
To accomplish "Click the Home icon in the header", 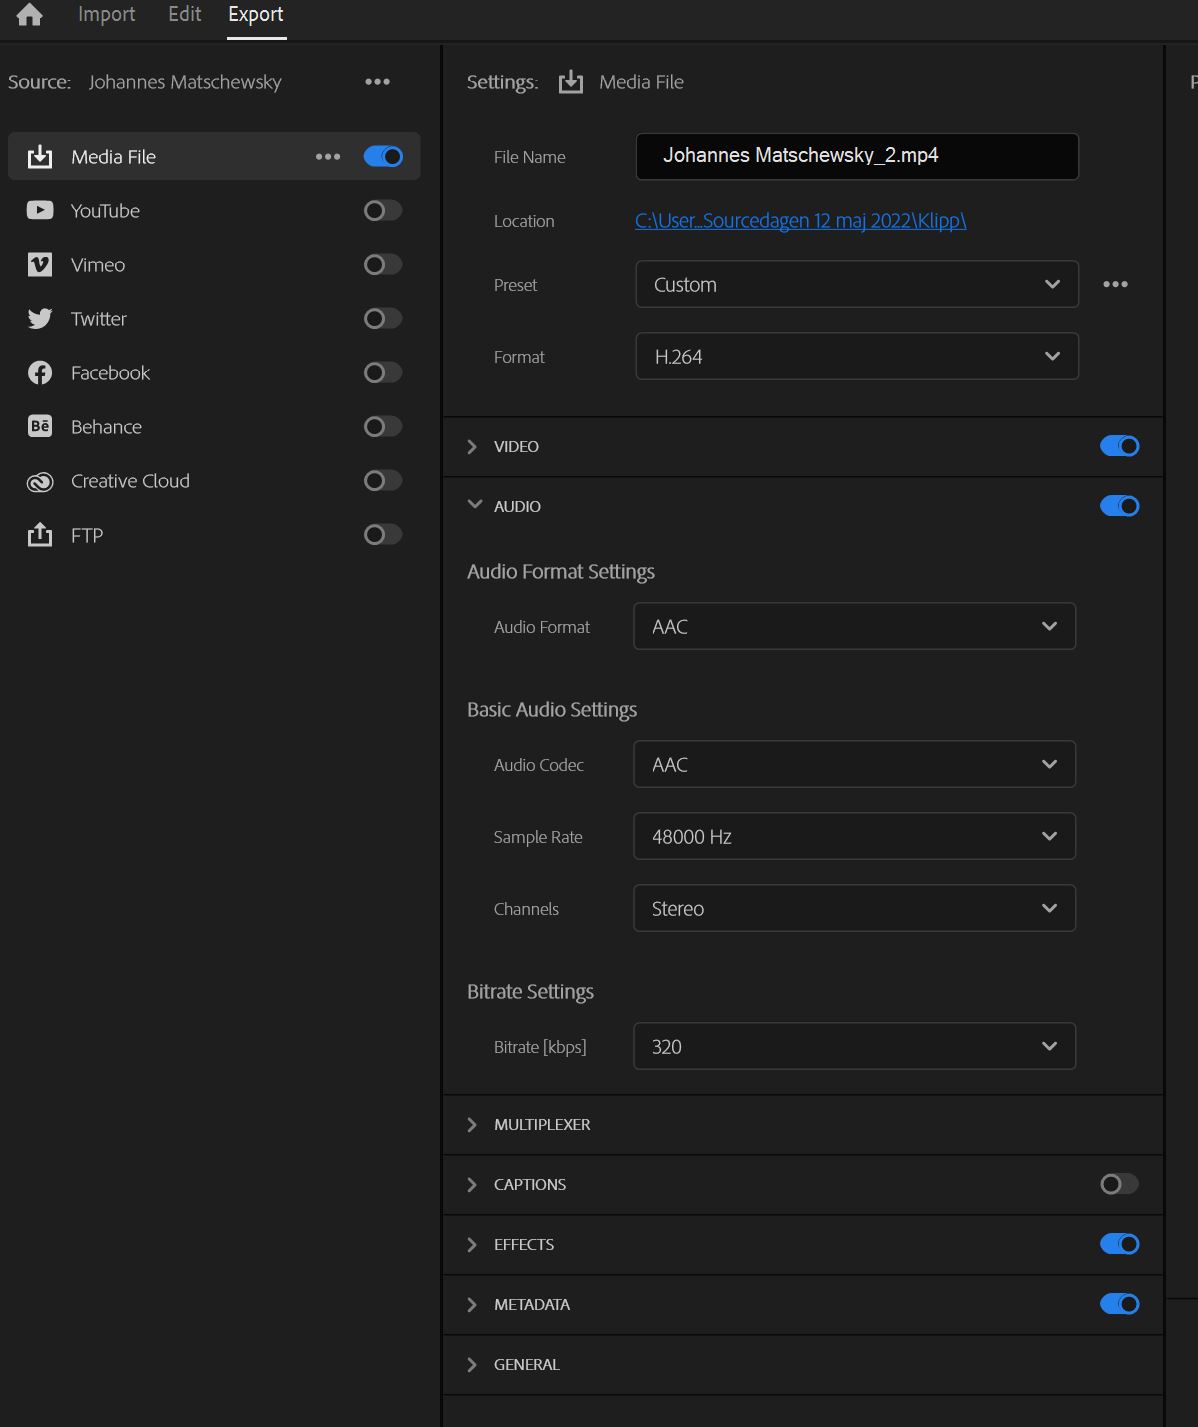I will coord(28,15).
